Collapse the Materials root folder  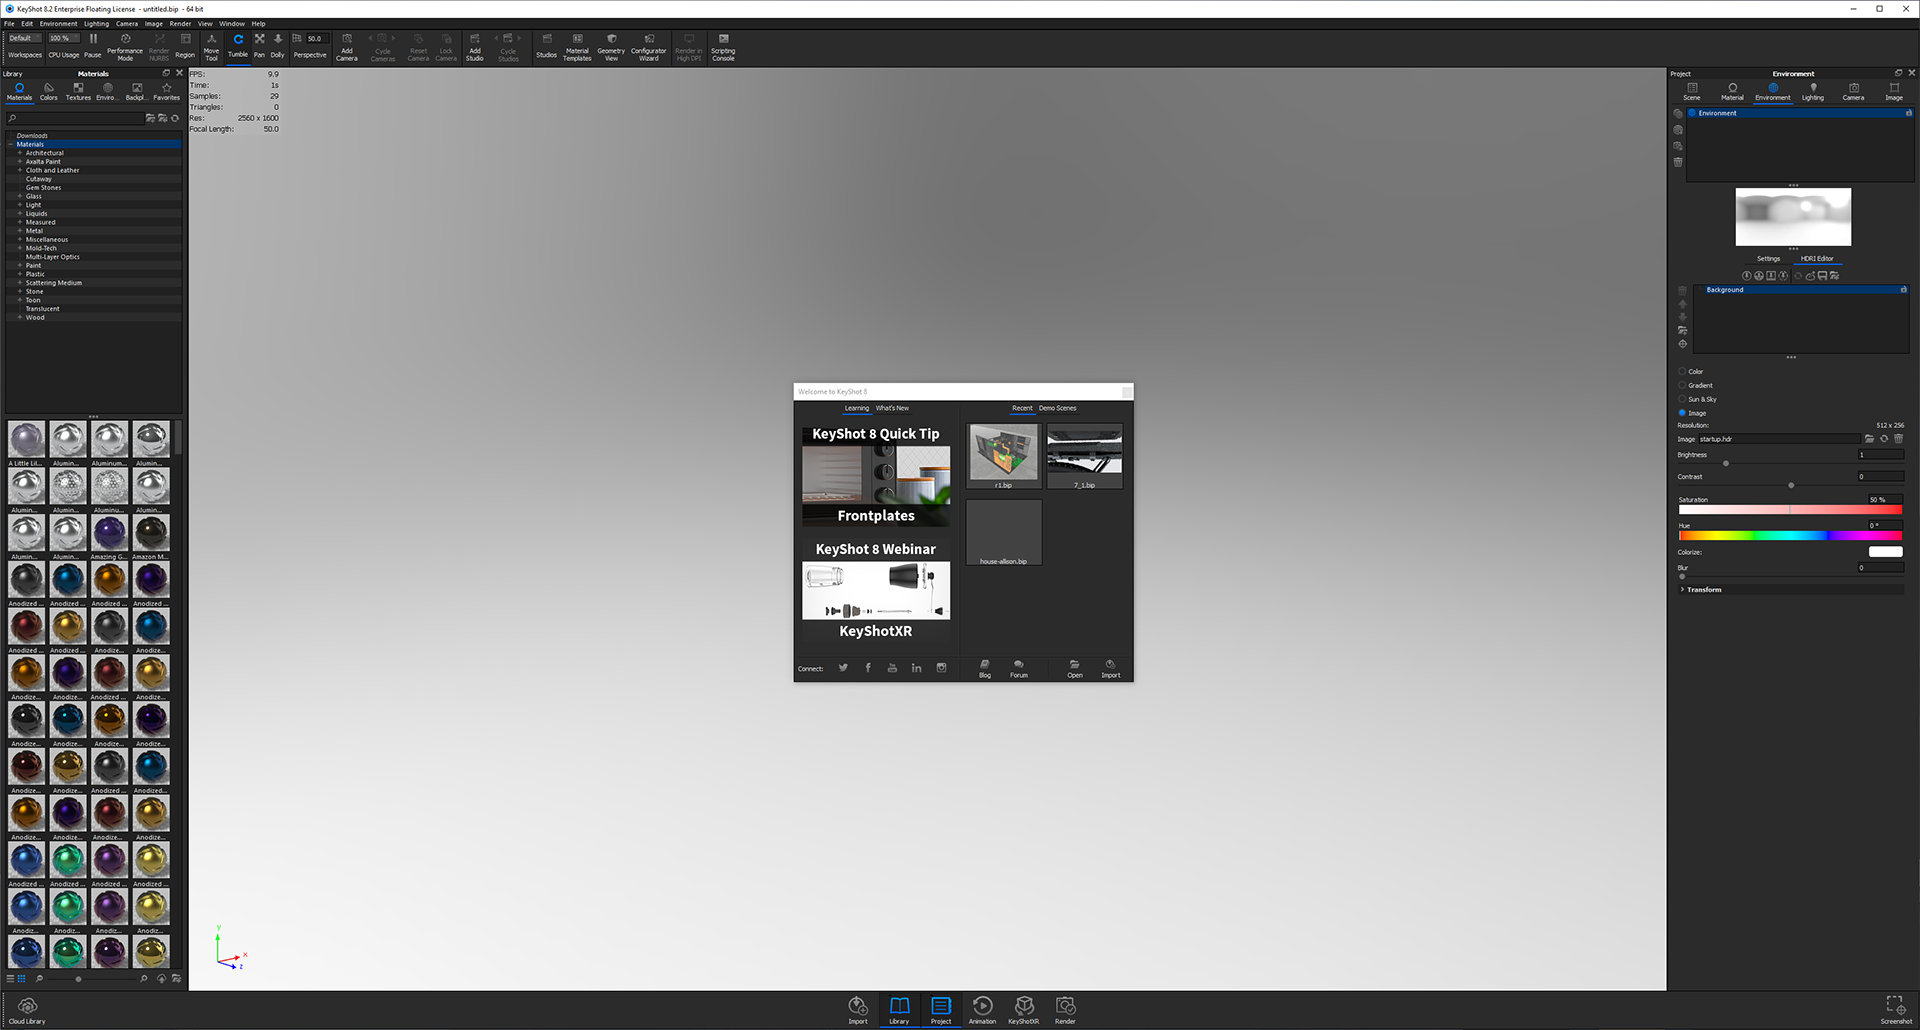[11, 144]
